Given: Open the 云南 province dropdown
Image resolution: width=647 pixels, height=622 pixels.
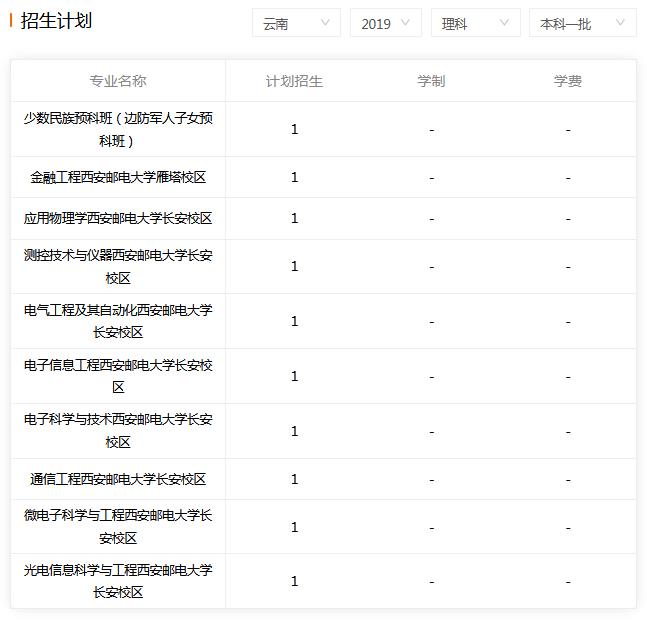Looking at the screenshot, I should [x=296, y=23].
